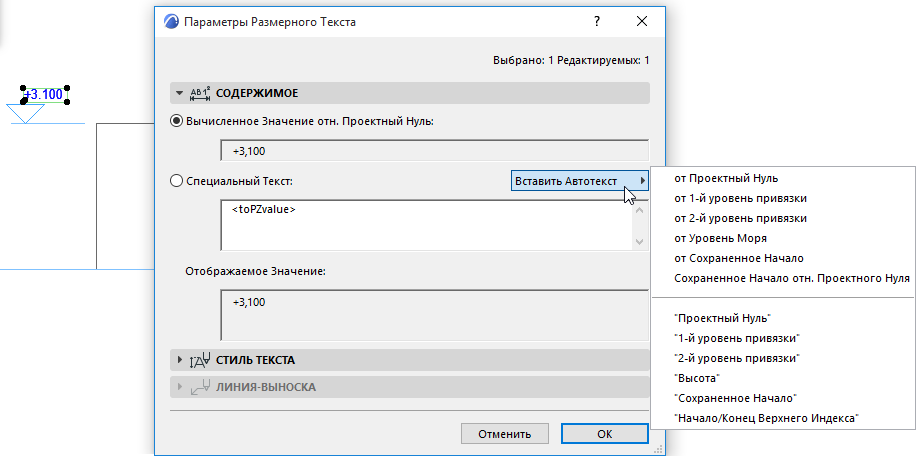Choose от Уровень Моря menu item

point(721,238)
